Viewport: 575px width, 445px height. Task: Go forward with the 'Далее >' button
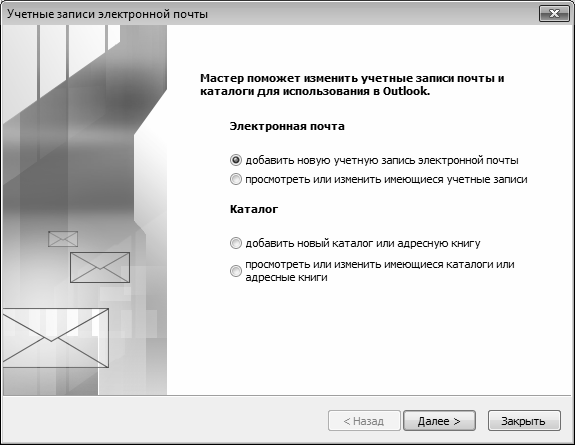(439, 421)
